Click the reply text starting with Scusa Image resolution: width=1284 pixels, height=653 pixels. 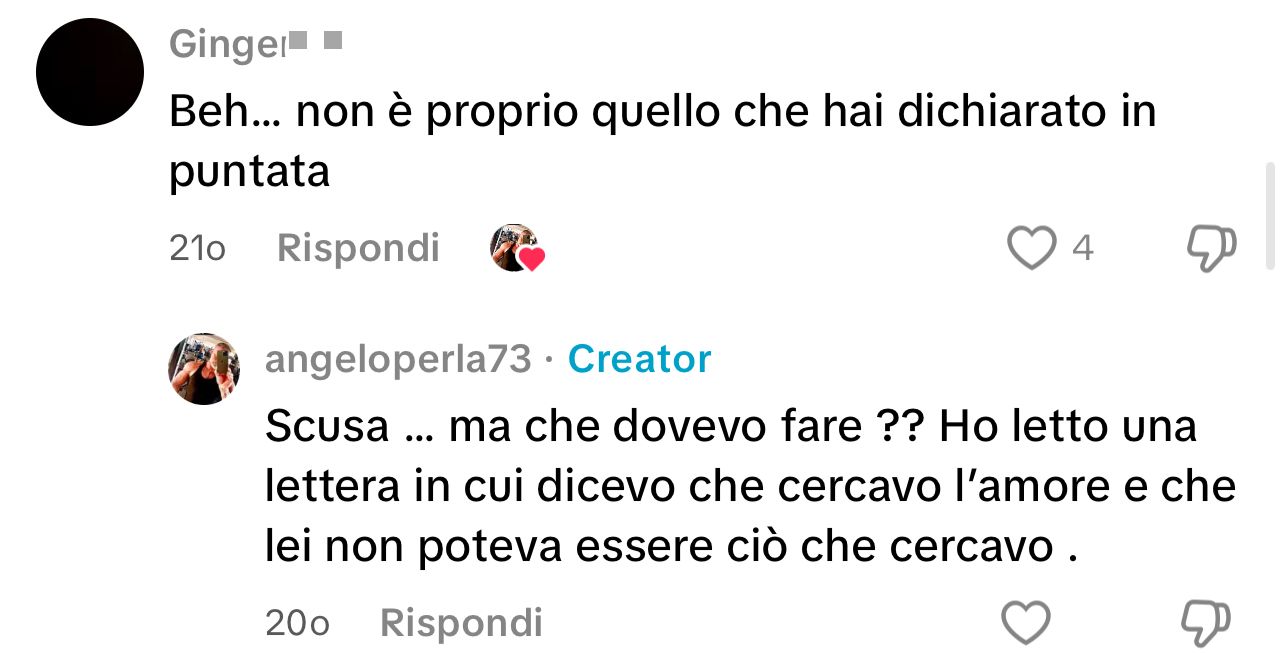click(751, 487)
